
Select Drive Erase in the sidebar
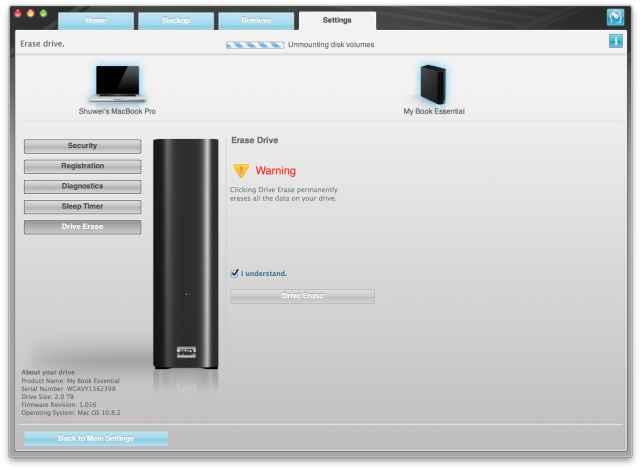[82, 227]
